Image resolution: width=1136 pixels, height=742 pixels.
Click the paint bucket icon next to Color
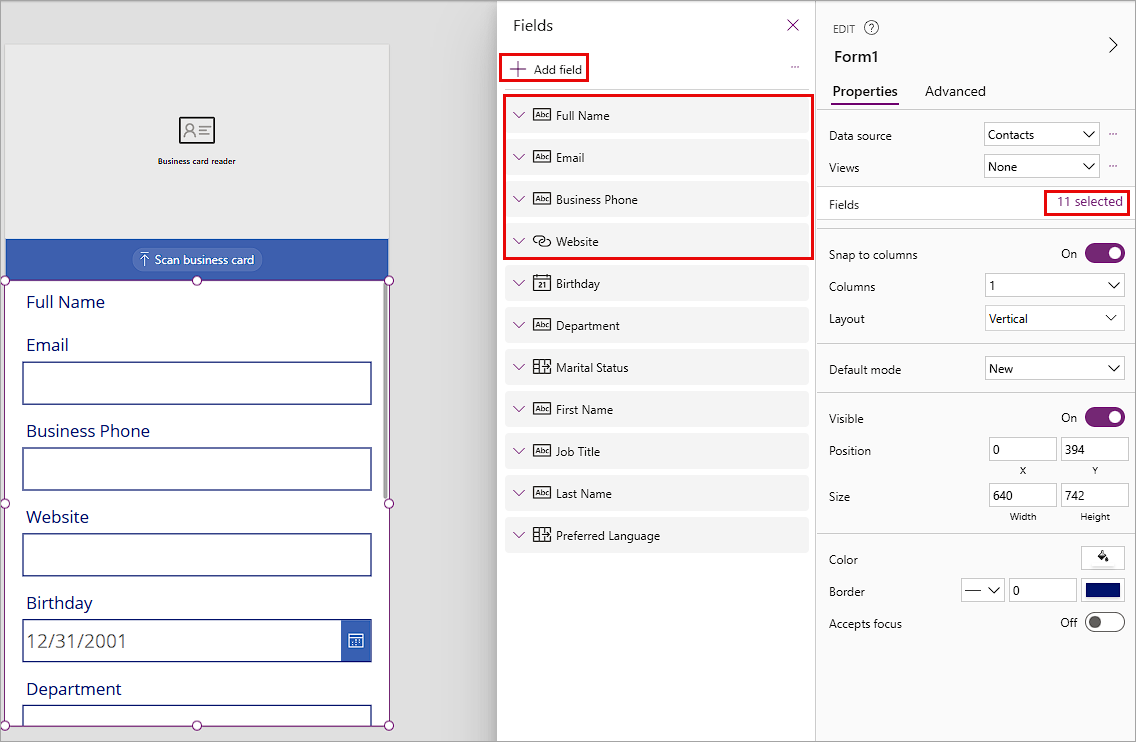pos(1102,557)
